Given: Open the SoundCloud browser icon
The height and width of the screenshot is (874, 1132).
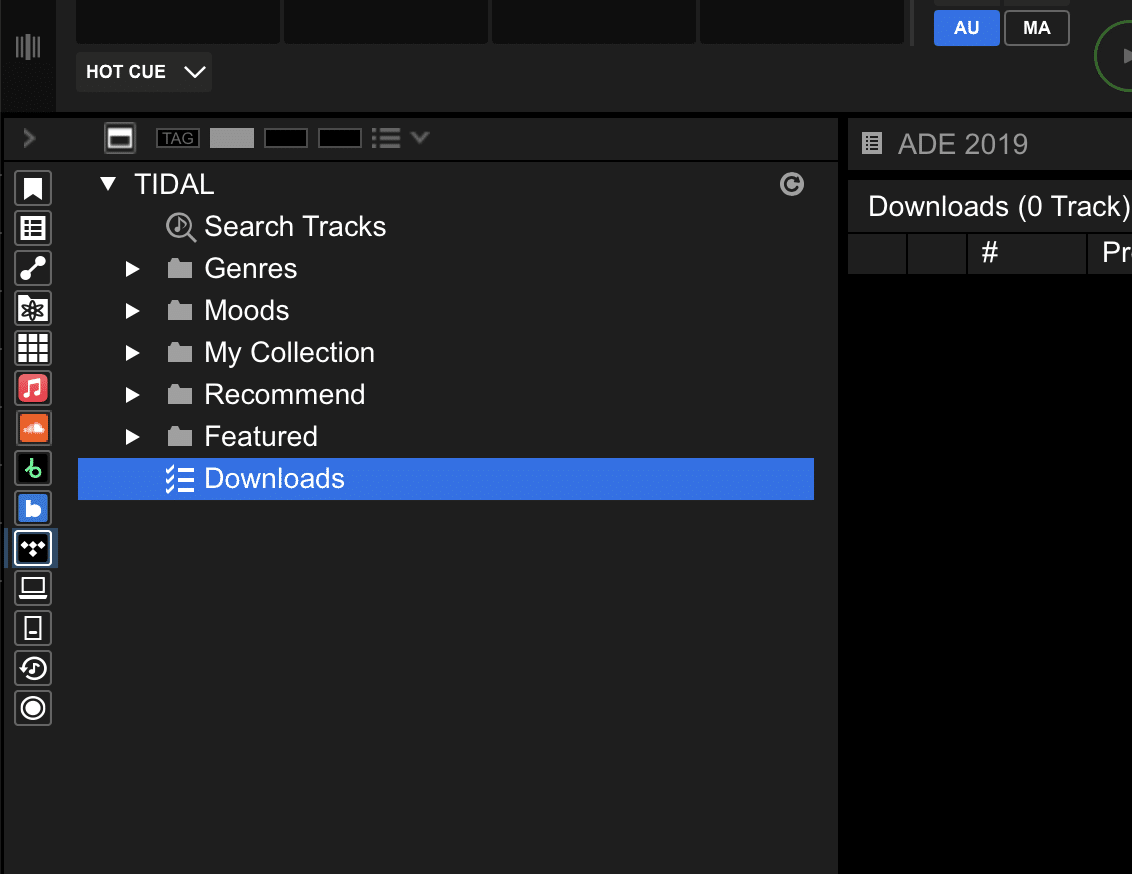Looking at the screenshot, I should click(x=32, y=428).
